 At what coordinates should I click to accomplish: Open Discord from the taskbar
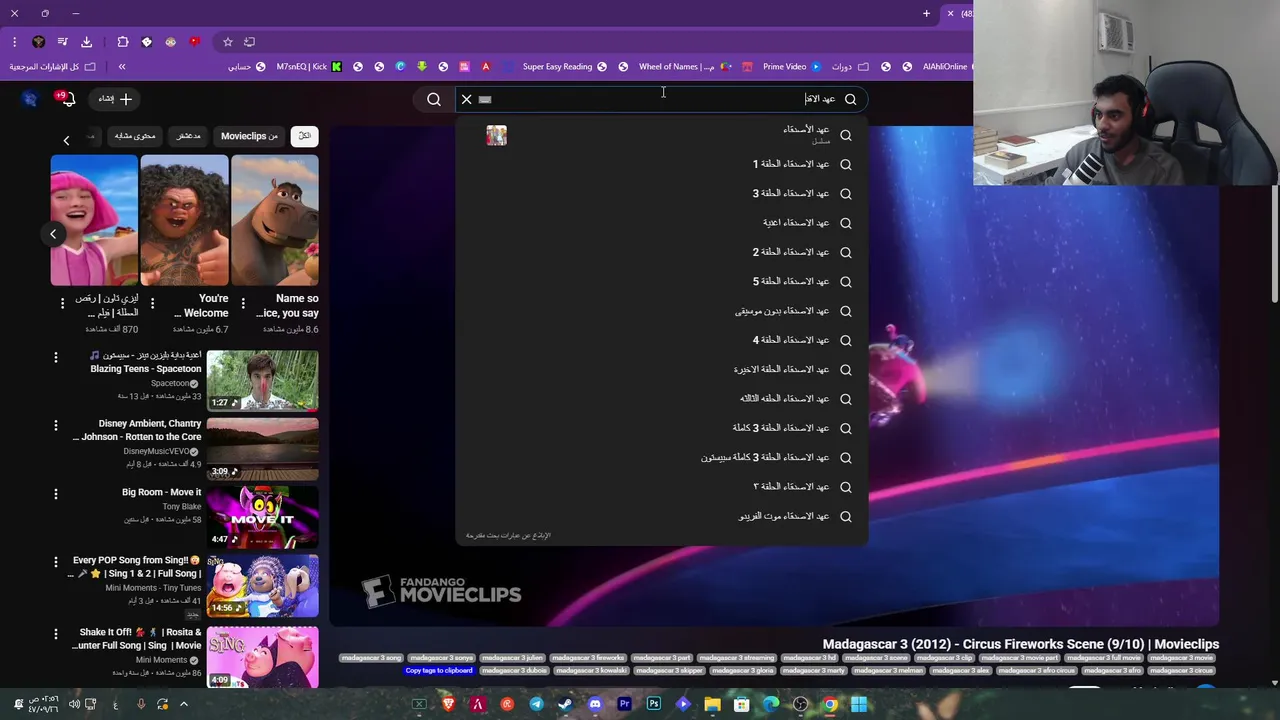click(x=595, y=704)
